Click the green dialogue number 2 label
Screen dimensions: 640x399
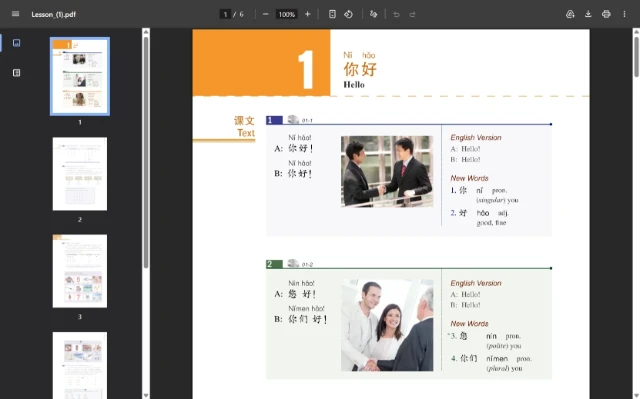pyautogui.click(x=274, y=264)
